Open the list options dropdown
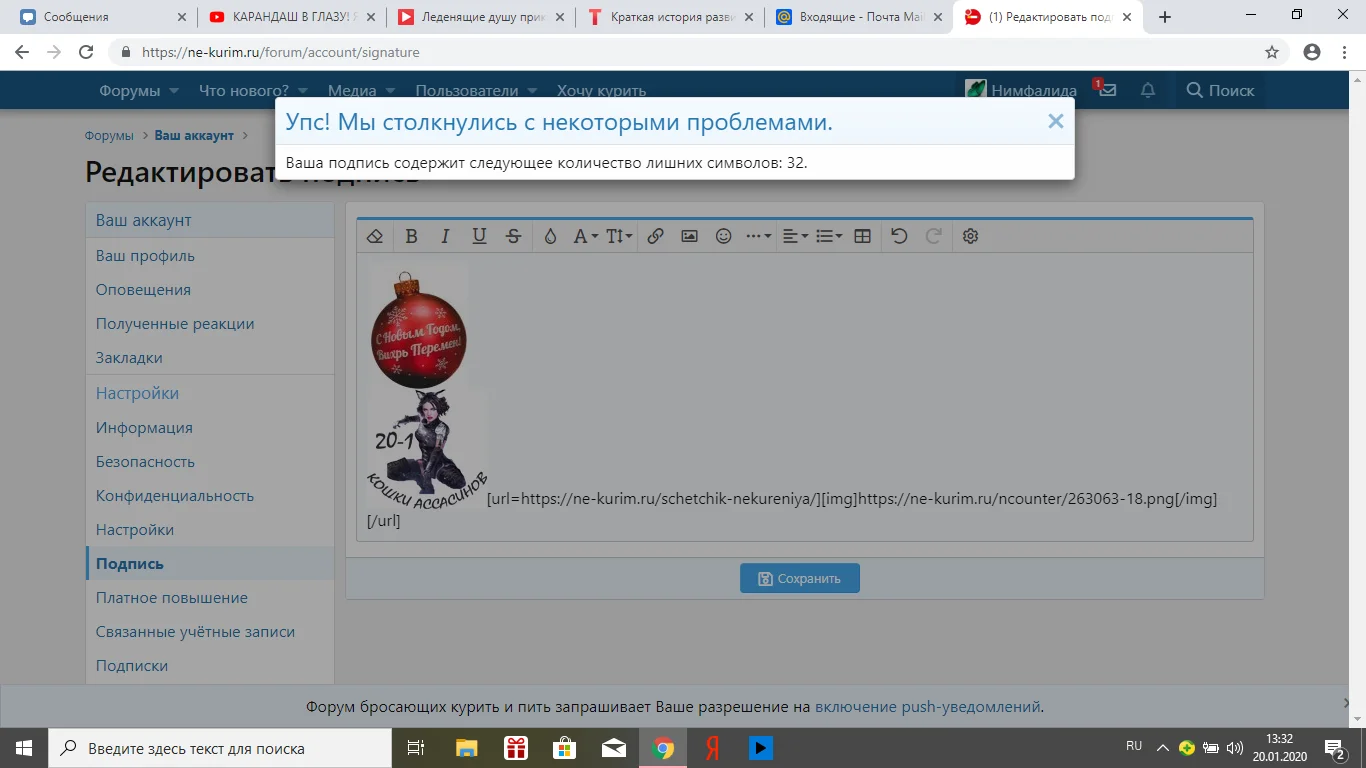 [x=828, y=236]
